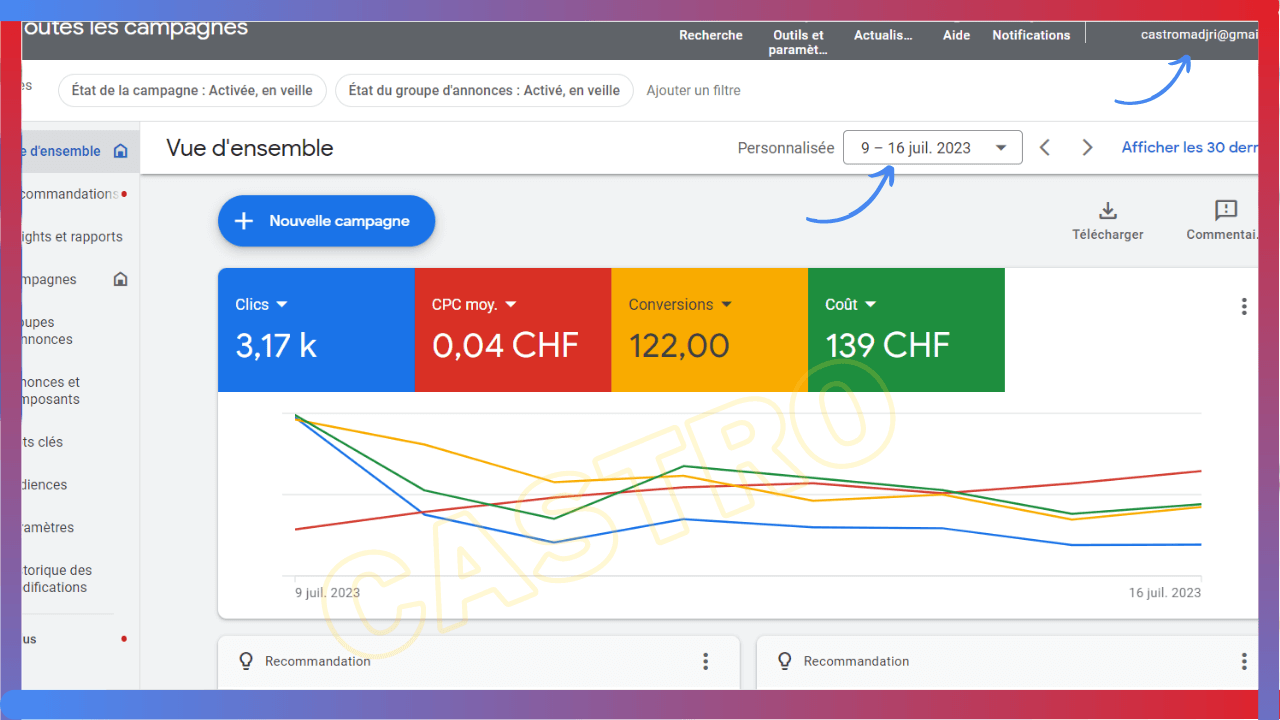This screenshot has height=720, width=1280.
Task: Expand the CPC moy. metric dropdown
Action: pyautogui.click(x=511, y=304)
